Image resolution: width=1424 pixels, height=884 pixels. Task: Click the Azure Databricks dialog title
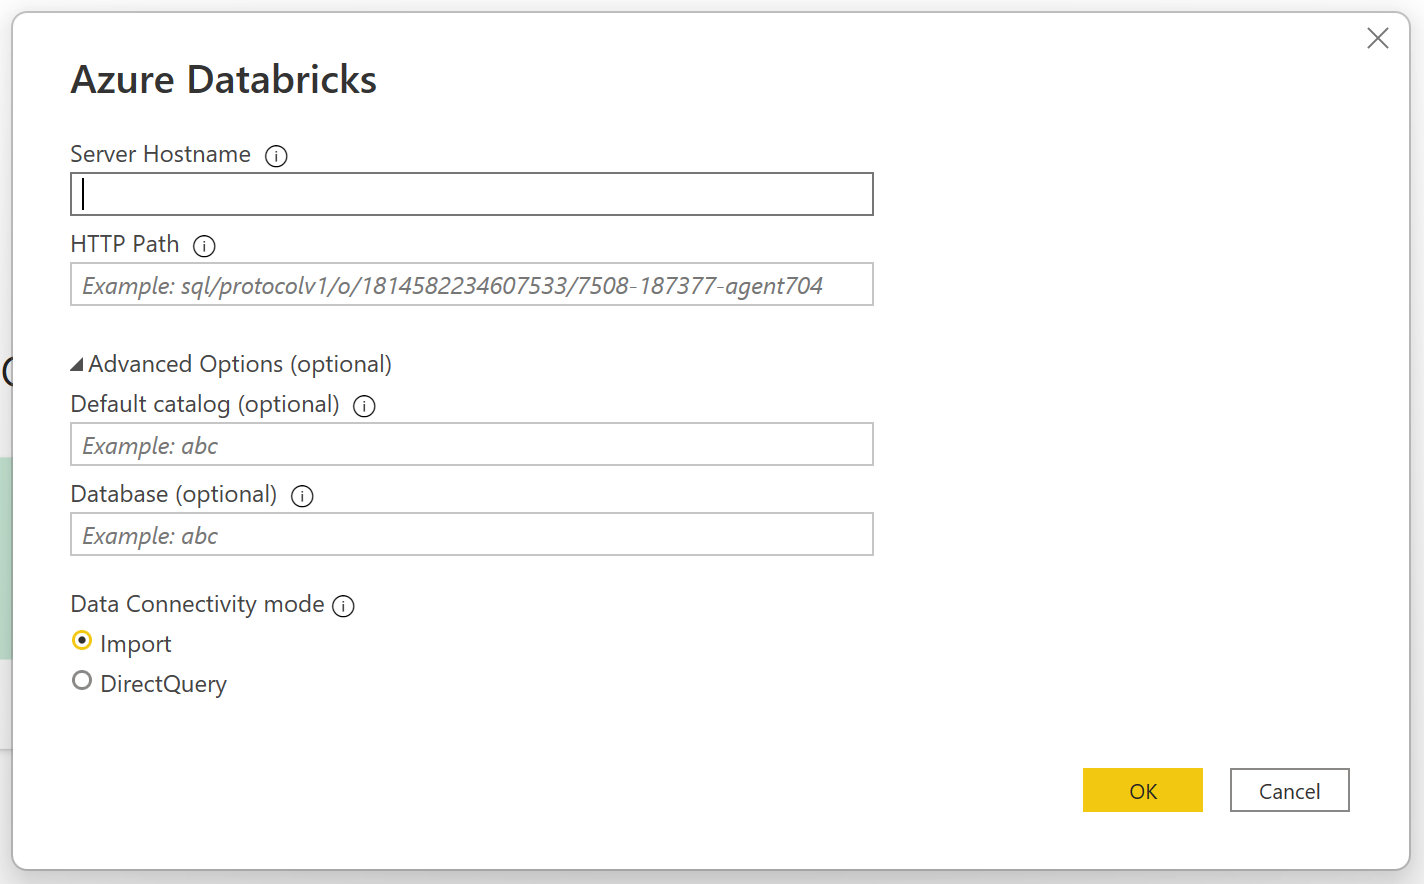click(x=223, y=79)
